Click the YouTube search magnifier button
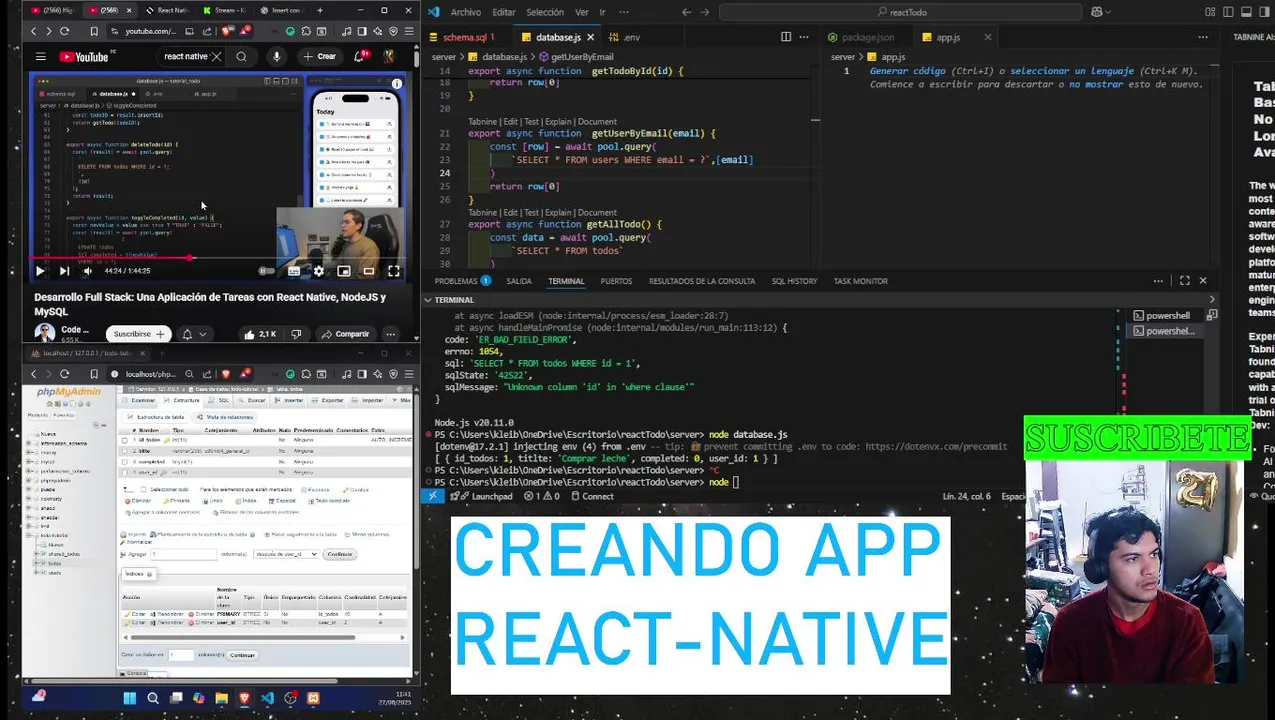 (x=241, y=57)
